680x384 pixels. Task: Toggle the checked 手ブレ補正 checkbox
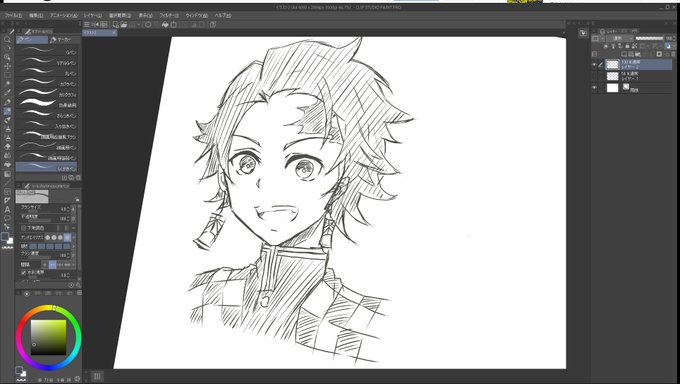click(x=23, y=272)
